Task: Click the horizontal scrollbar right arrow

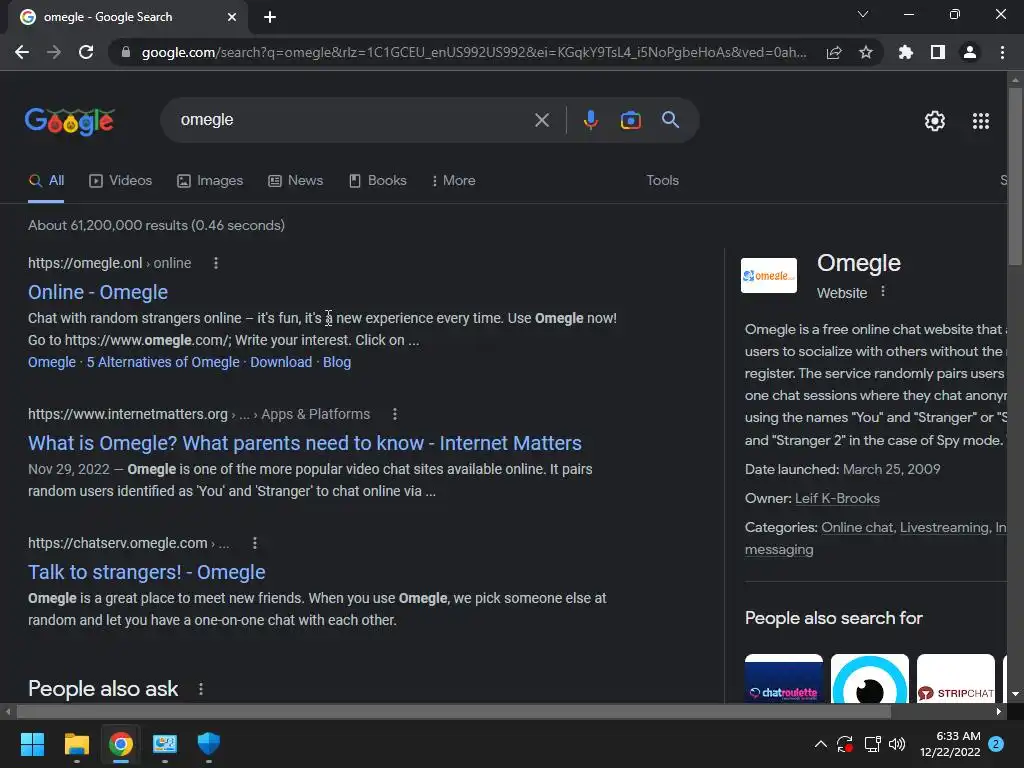Action: 999,711
